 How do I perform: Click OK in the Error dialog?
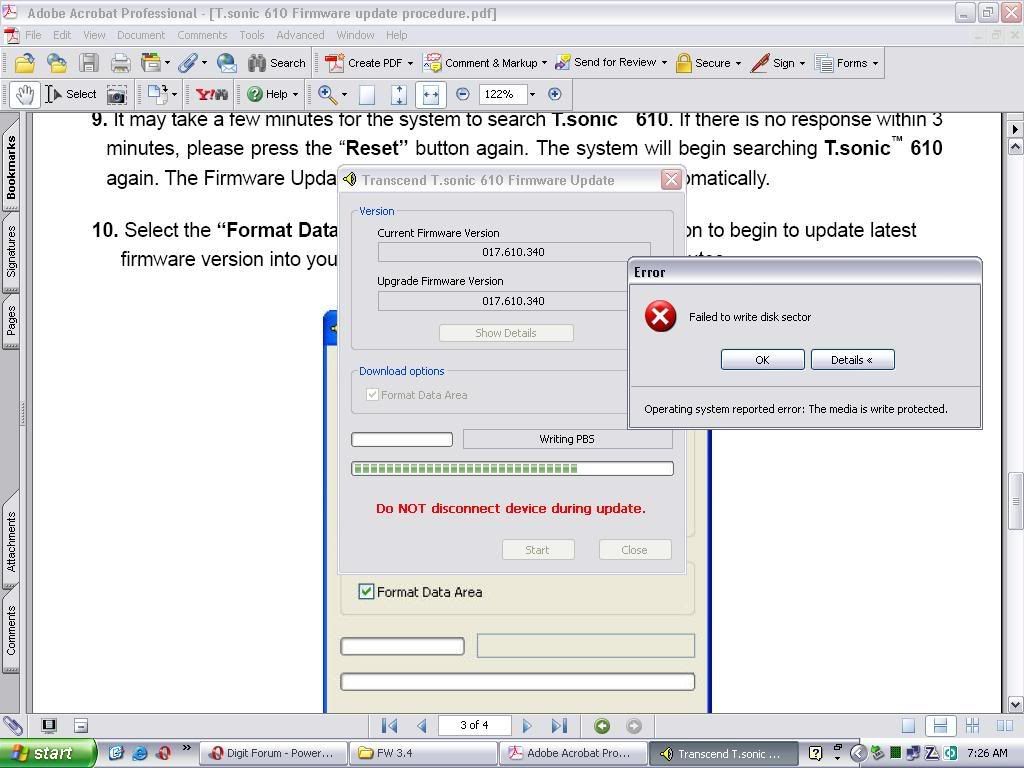pyautogui.click(x=762, y=360)
